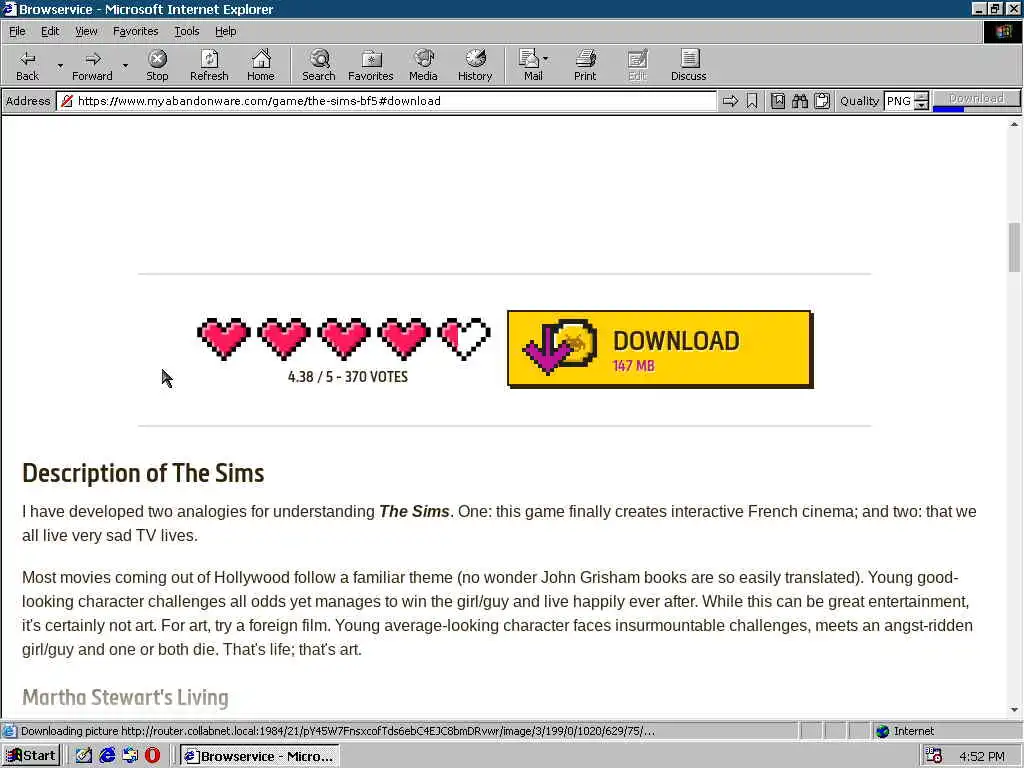Image resolution: width=1024 pixels, height=768 pixels.
Task: Click the page icon in the address field
Action: click(67, 101)
